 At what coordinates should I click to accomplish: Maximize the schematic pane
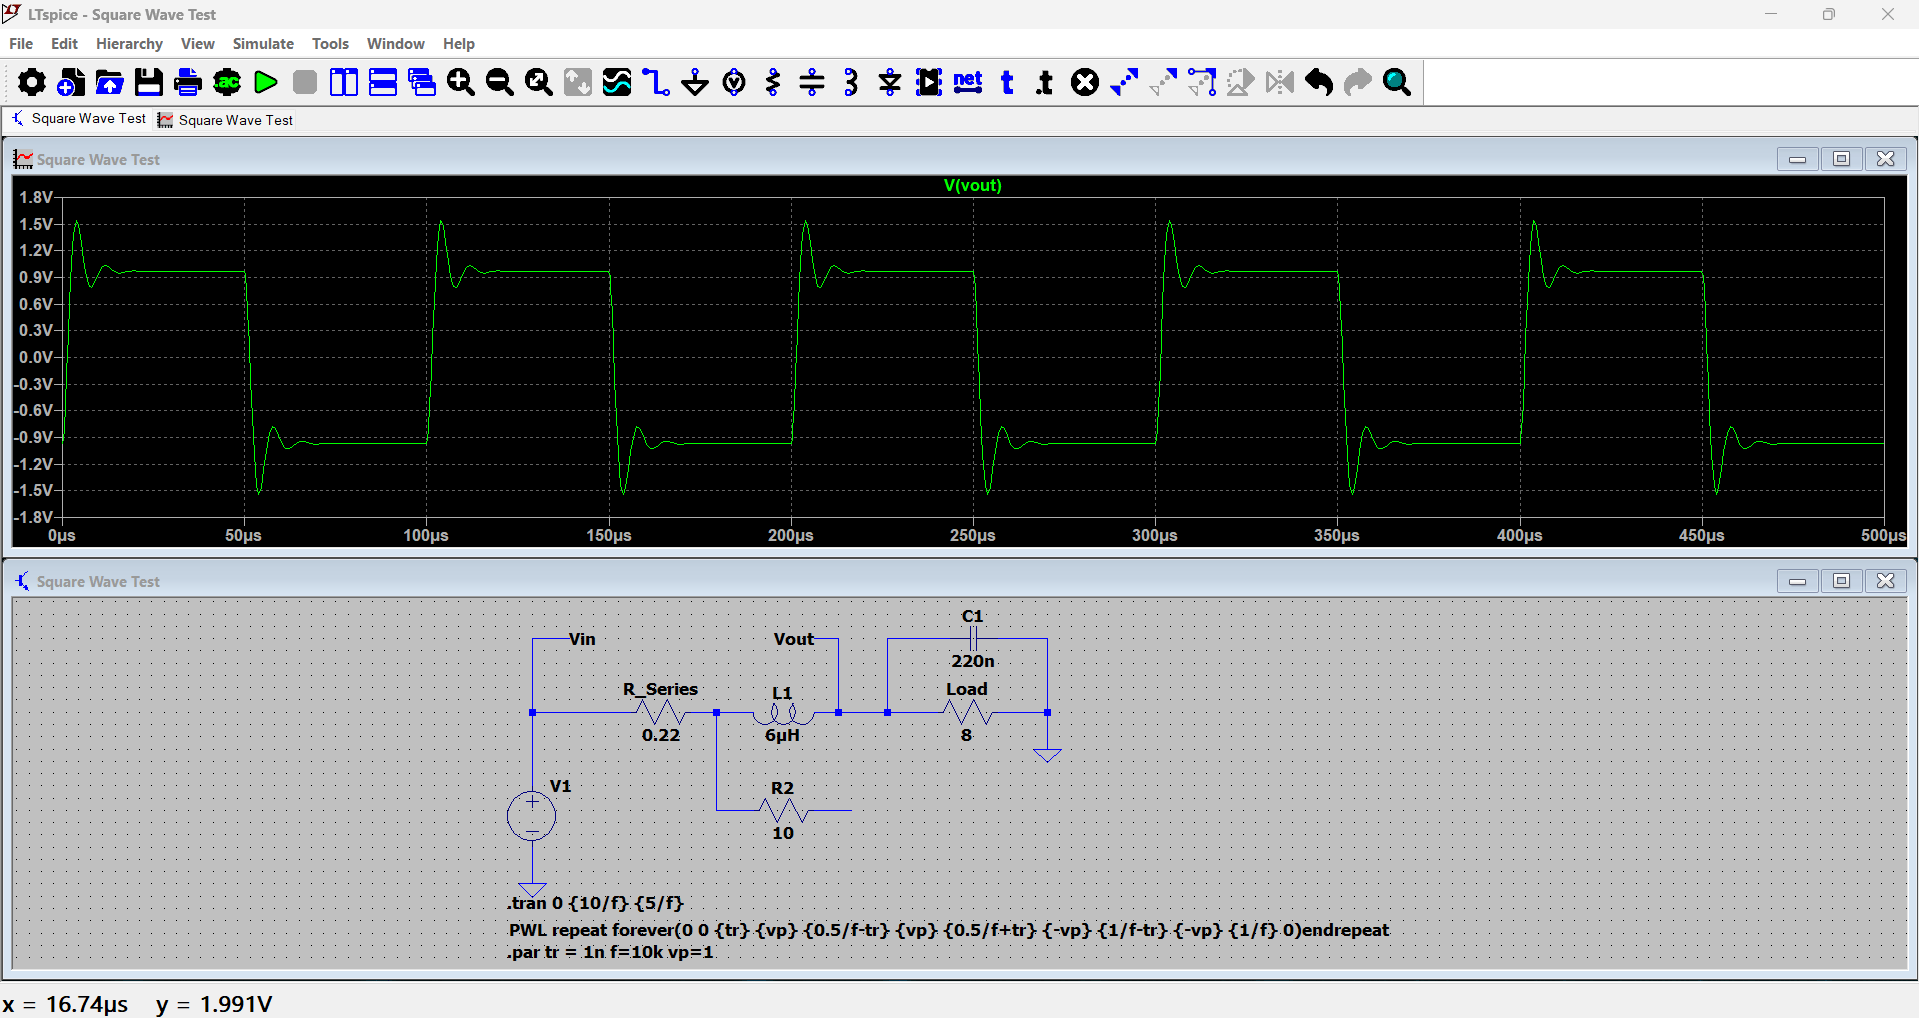coord(1841,581)
